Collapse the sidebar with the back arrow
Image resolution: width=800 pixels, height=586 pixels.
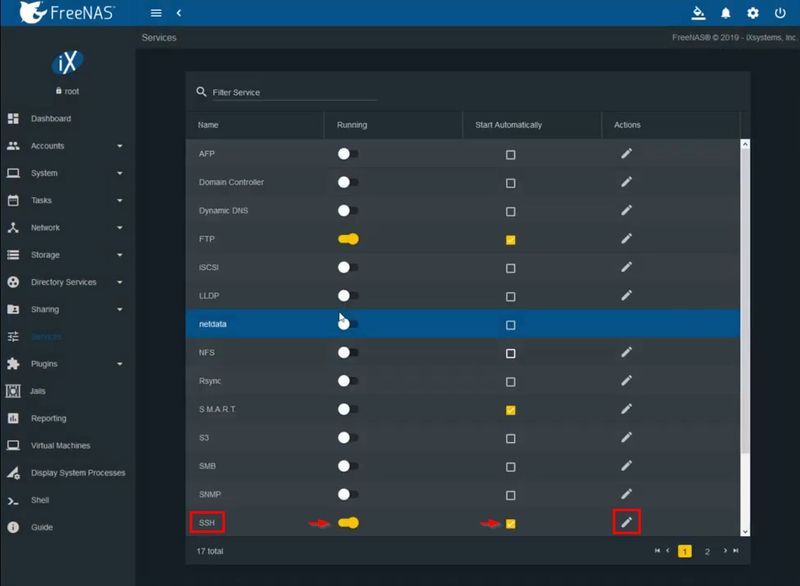(179, 13)
